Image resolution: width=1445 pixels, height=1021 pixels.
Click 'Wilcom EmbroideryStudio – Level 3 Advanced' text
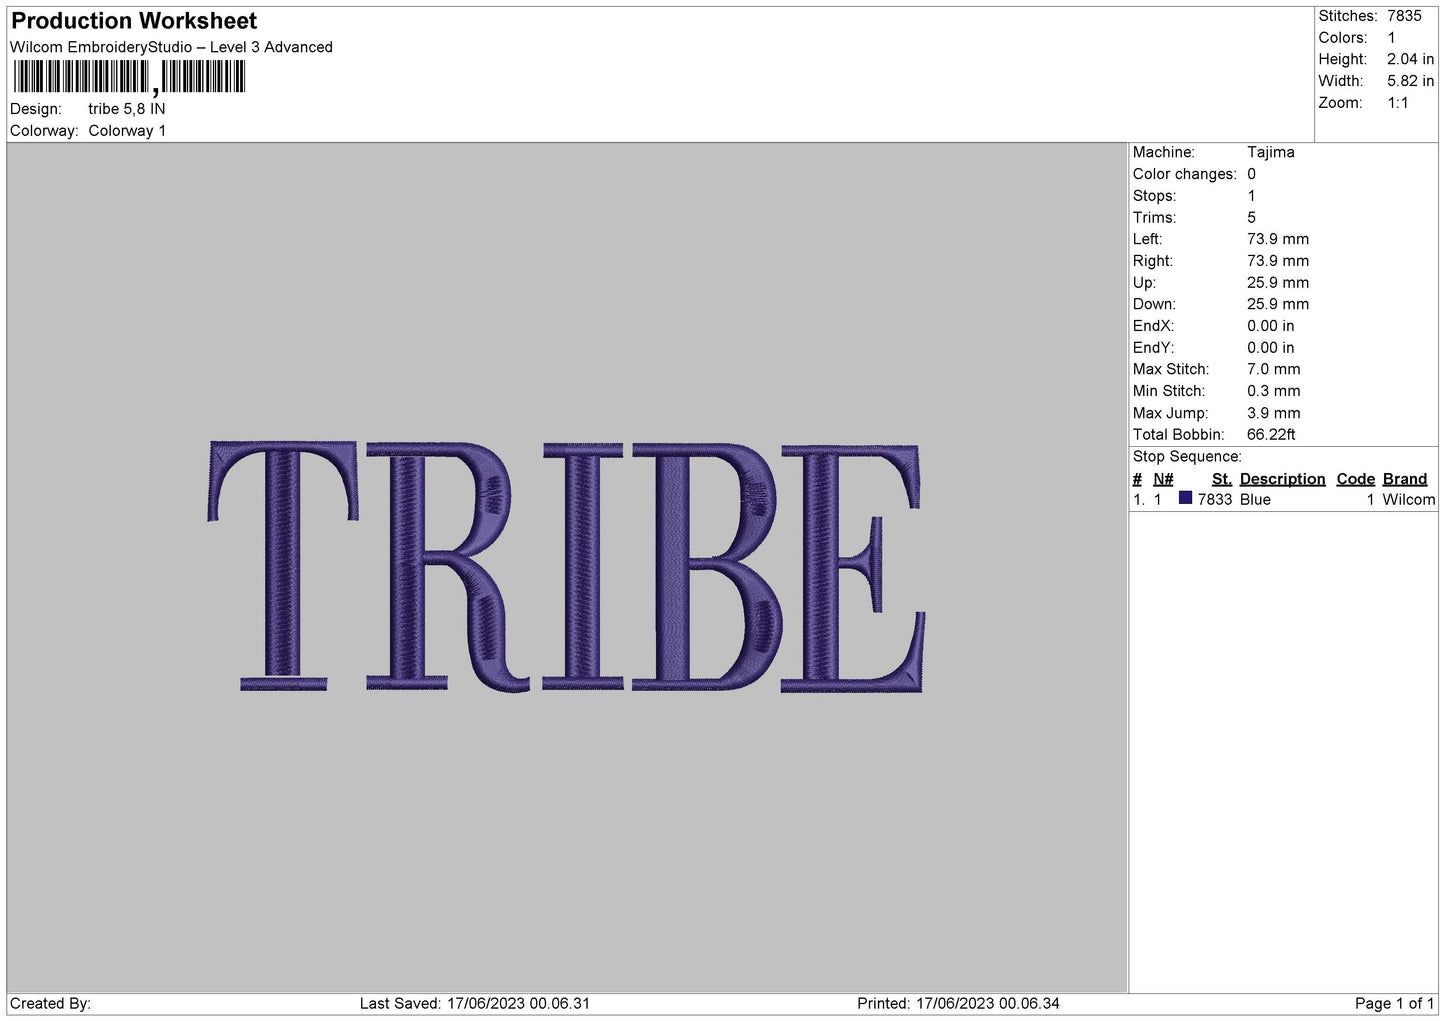pos(171,47)
